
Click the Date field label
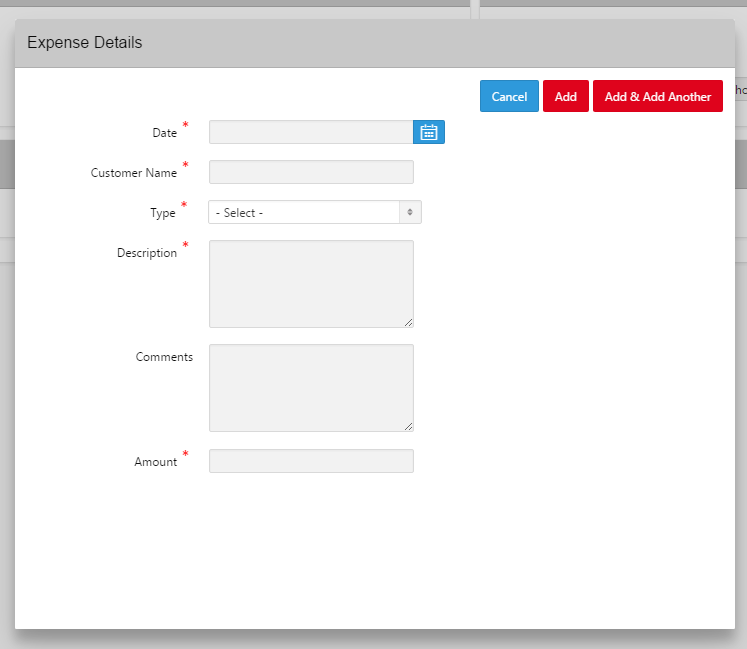164,133
